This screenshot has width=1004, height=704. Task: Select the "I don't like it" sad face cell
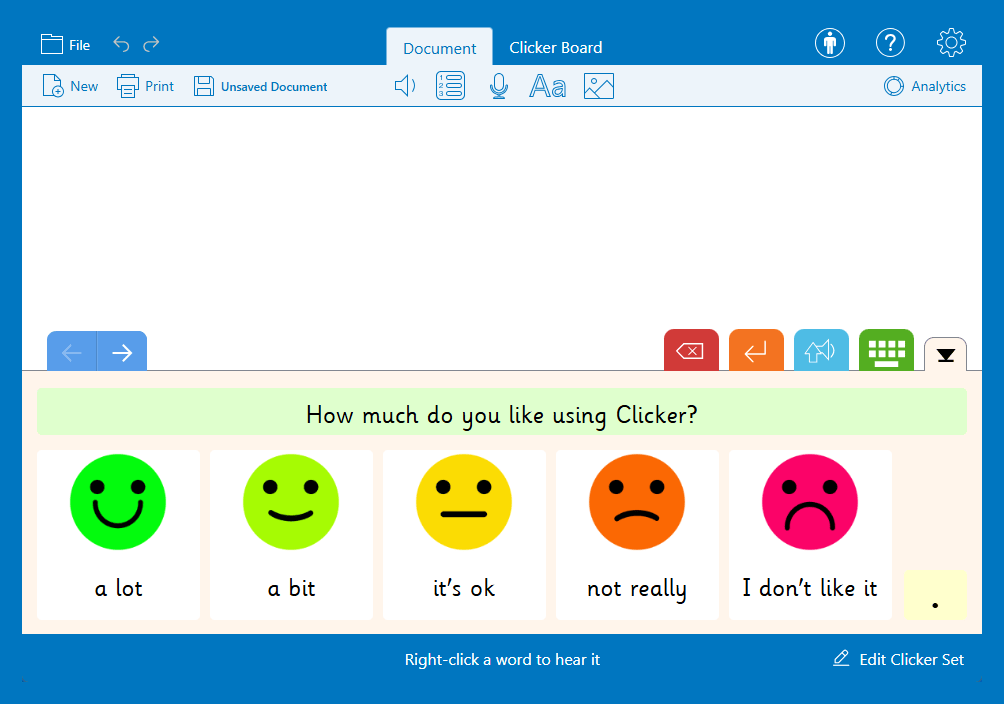point(810,535)
